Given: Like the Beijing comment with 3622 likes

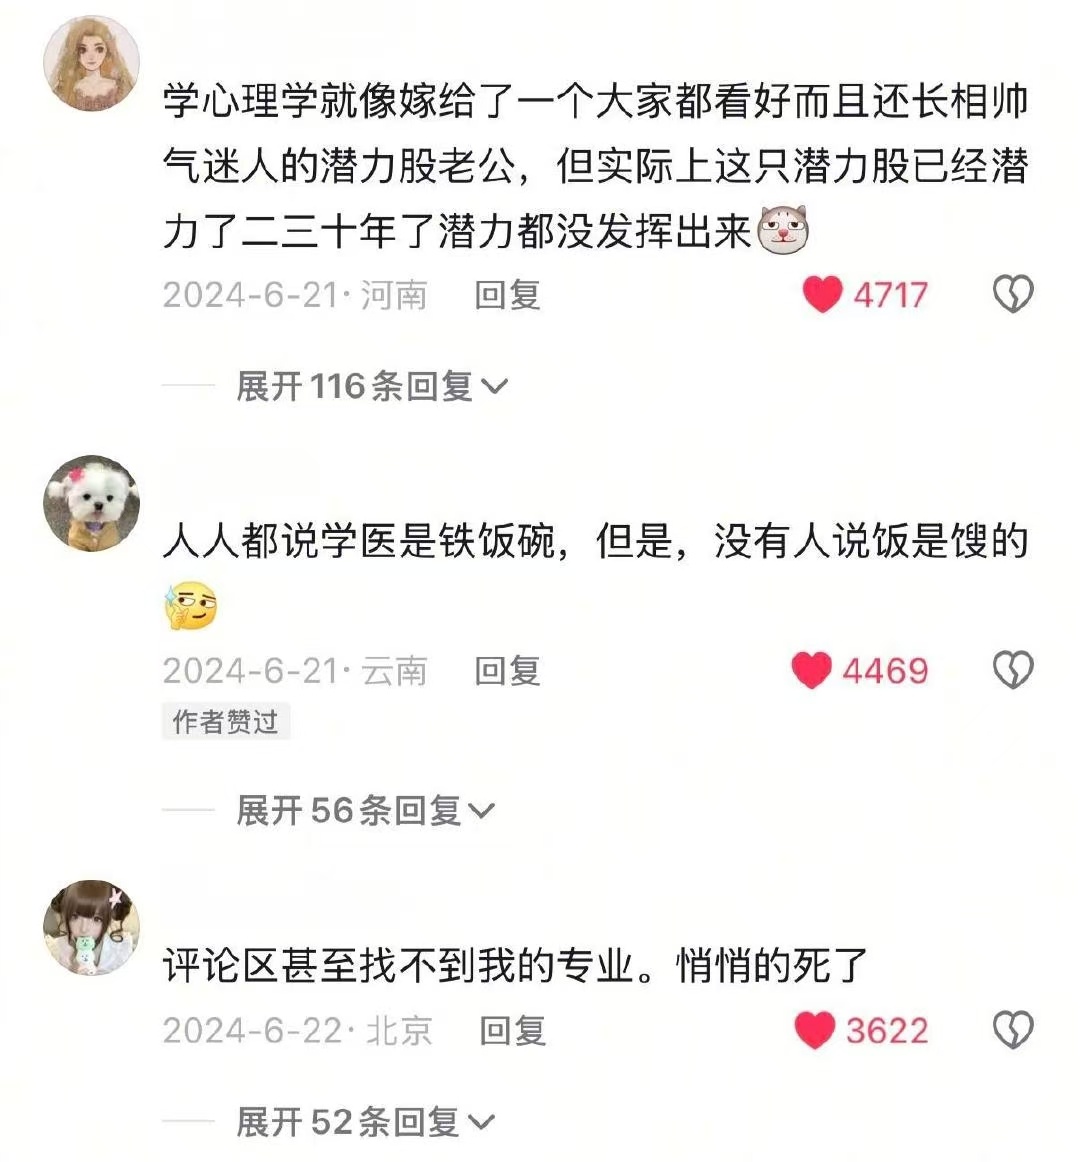Looking at the screenshot, I should pyautogui.click(x=815, y=1030).
